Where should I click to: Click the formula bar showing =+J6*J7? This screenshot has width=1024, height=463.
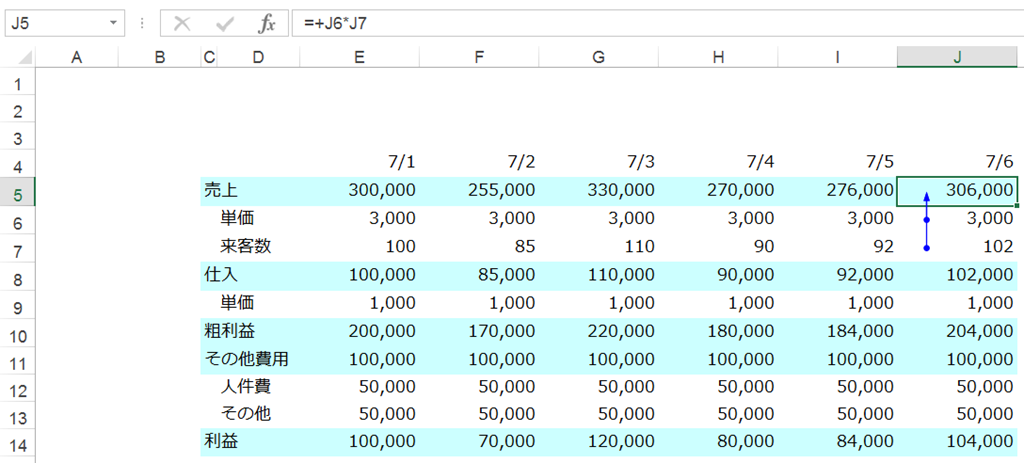click(x=658, y=24)
